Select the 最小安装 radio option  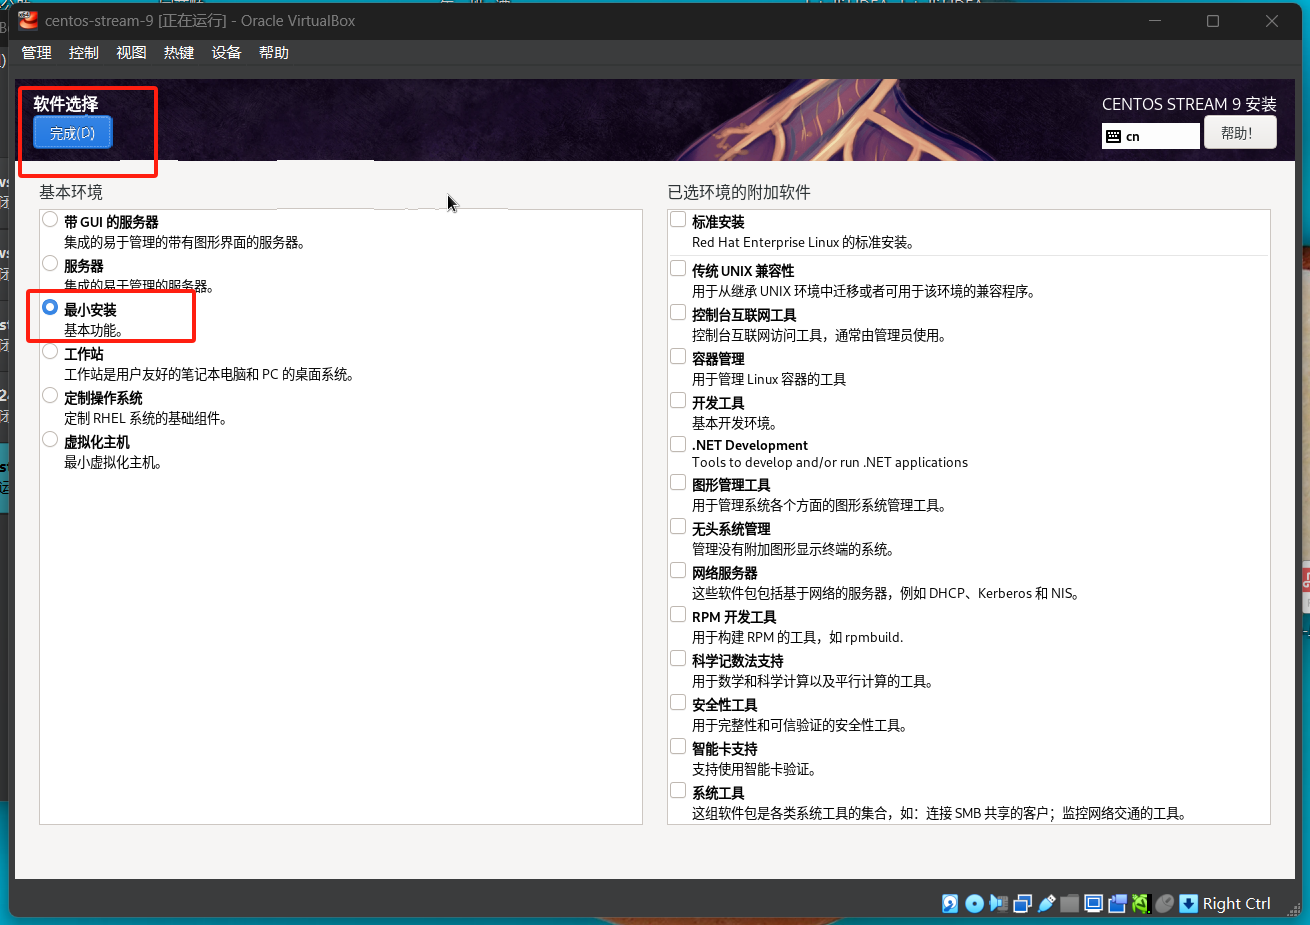tap(50, 307)
